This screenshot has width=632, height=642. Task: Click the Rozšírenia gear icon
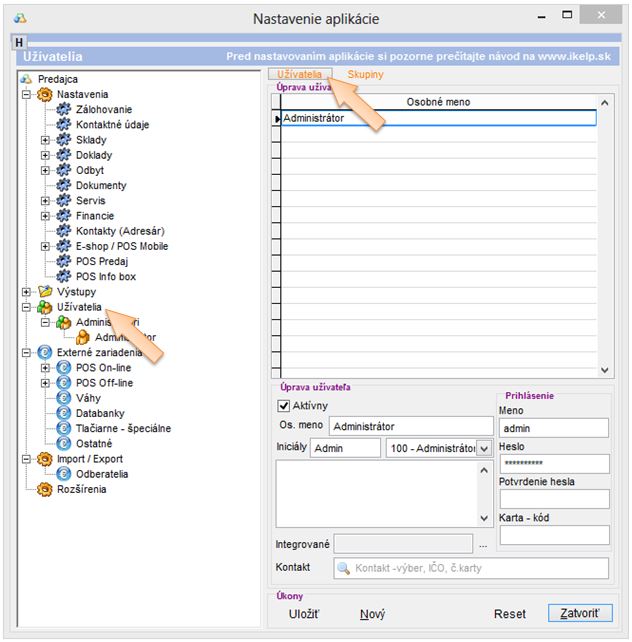(44, 489)
